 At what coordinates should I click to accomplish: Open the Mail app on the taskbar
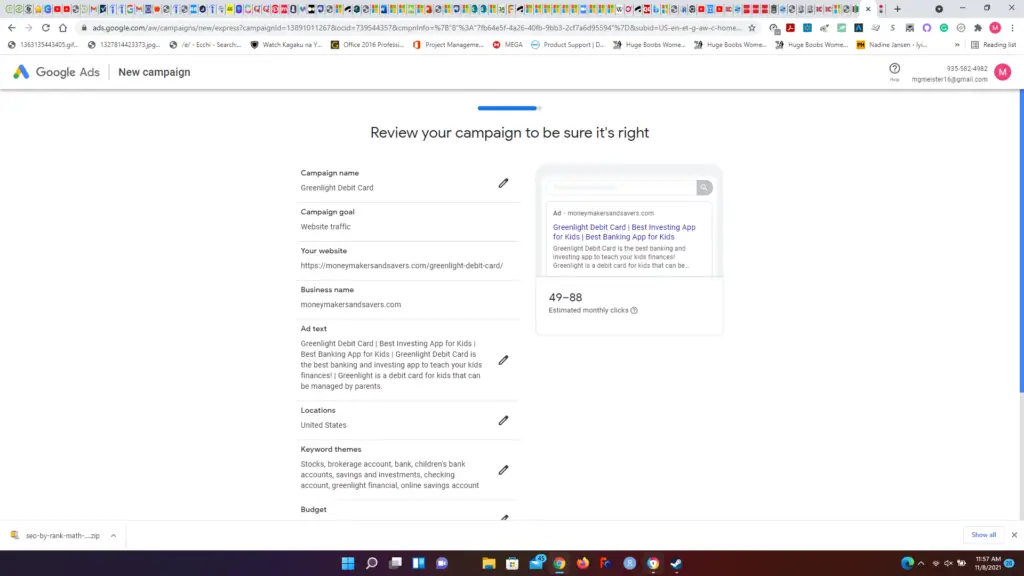pos(536,563)
